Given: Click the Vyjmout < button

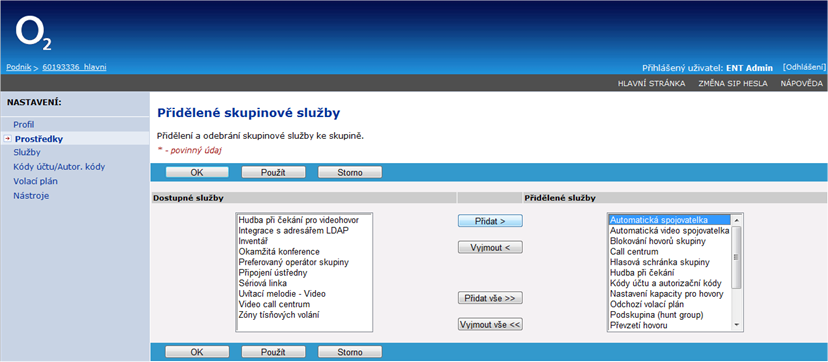Looking at the screenshot, I should (x=490, y=247).
